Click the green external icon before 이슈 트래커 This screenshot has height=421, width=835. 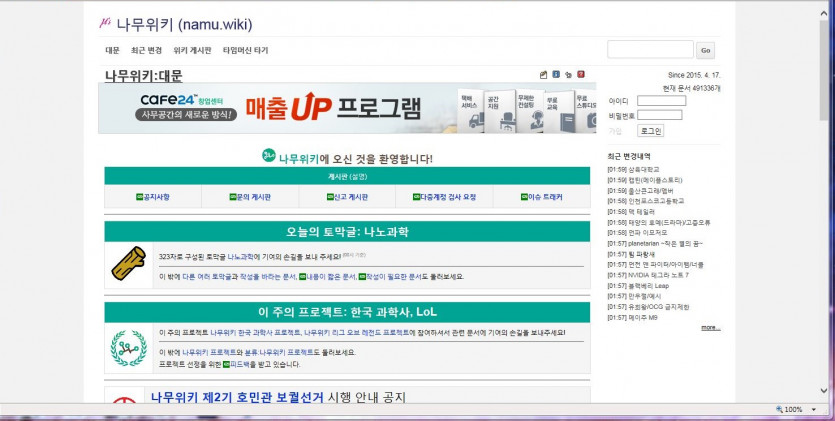coord(524,197)
